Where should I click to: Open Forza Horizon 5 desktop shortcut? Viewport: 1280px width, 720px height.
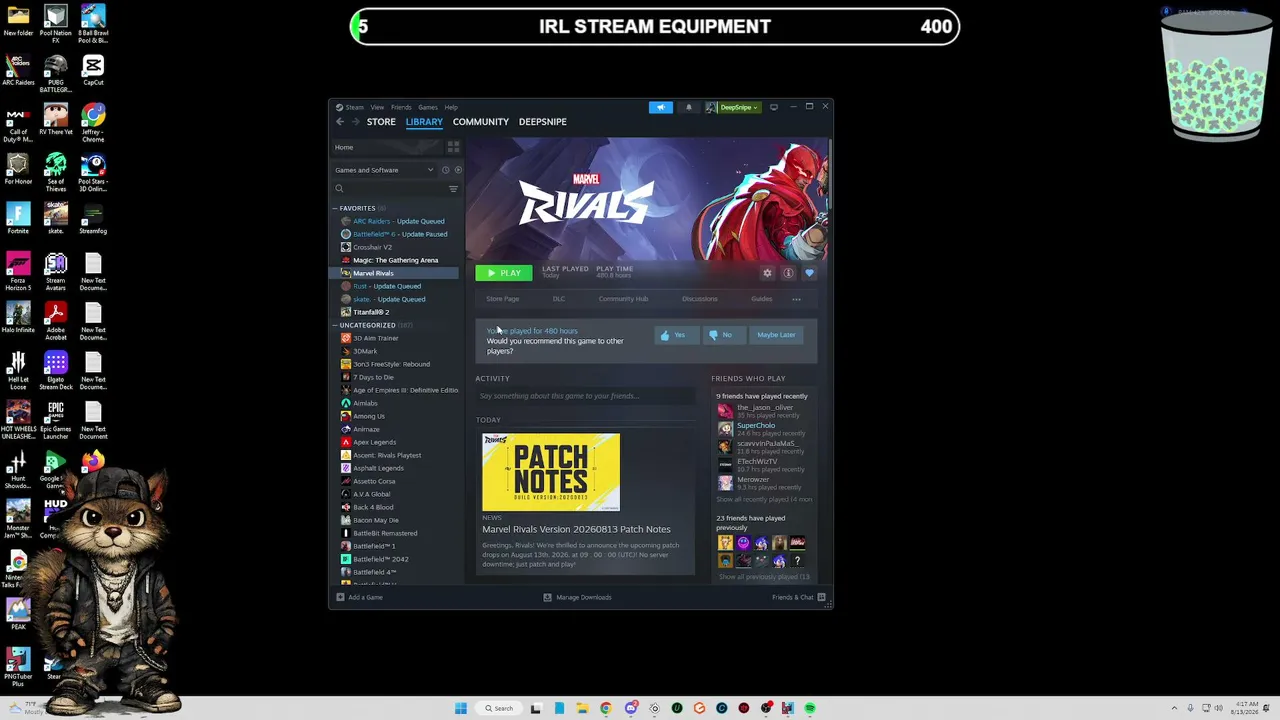[18, 270]
